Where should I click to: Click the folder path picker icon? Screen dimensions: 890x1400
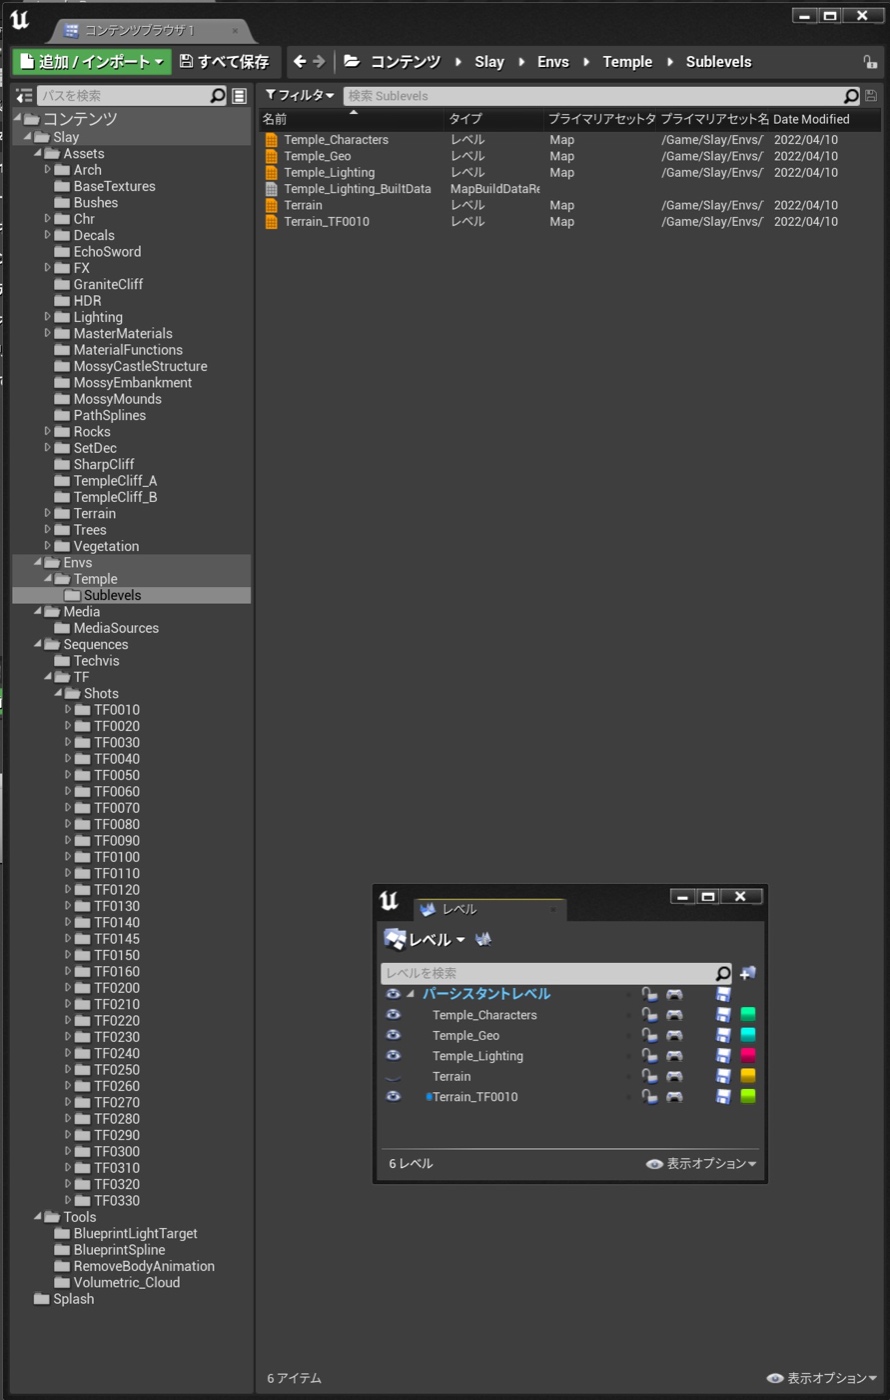(x=352, y=62)
